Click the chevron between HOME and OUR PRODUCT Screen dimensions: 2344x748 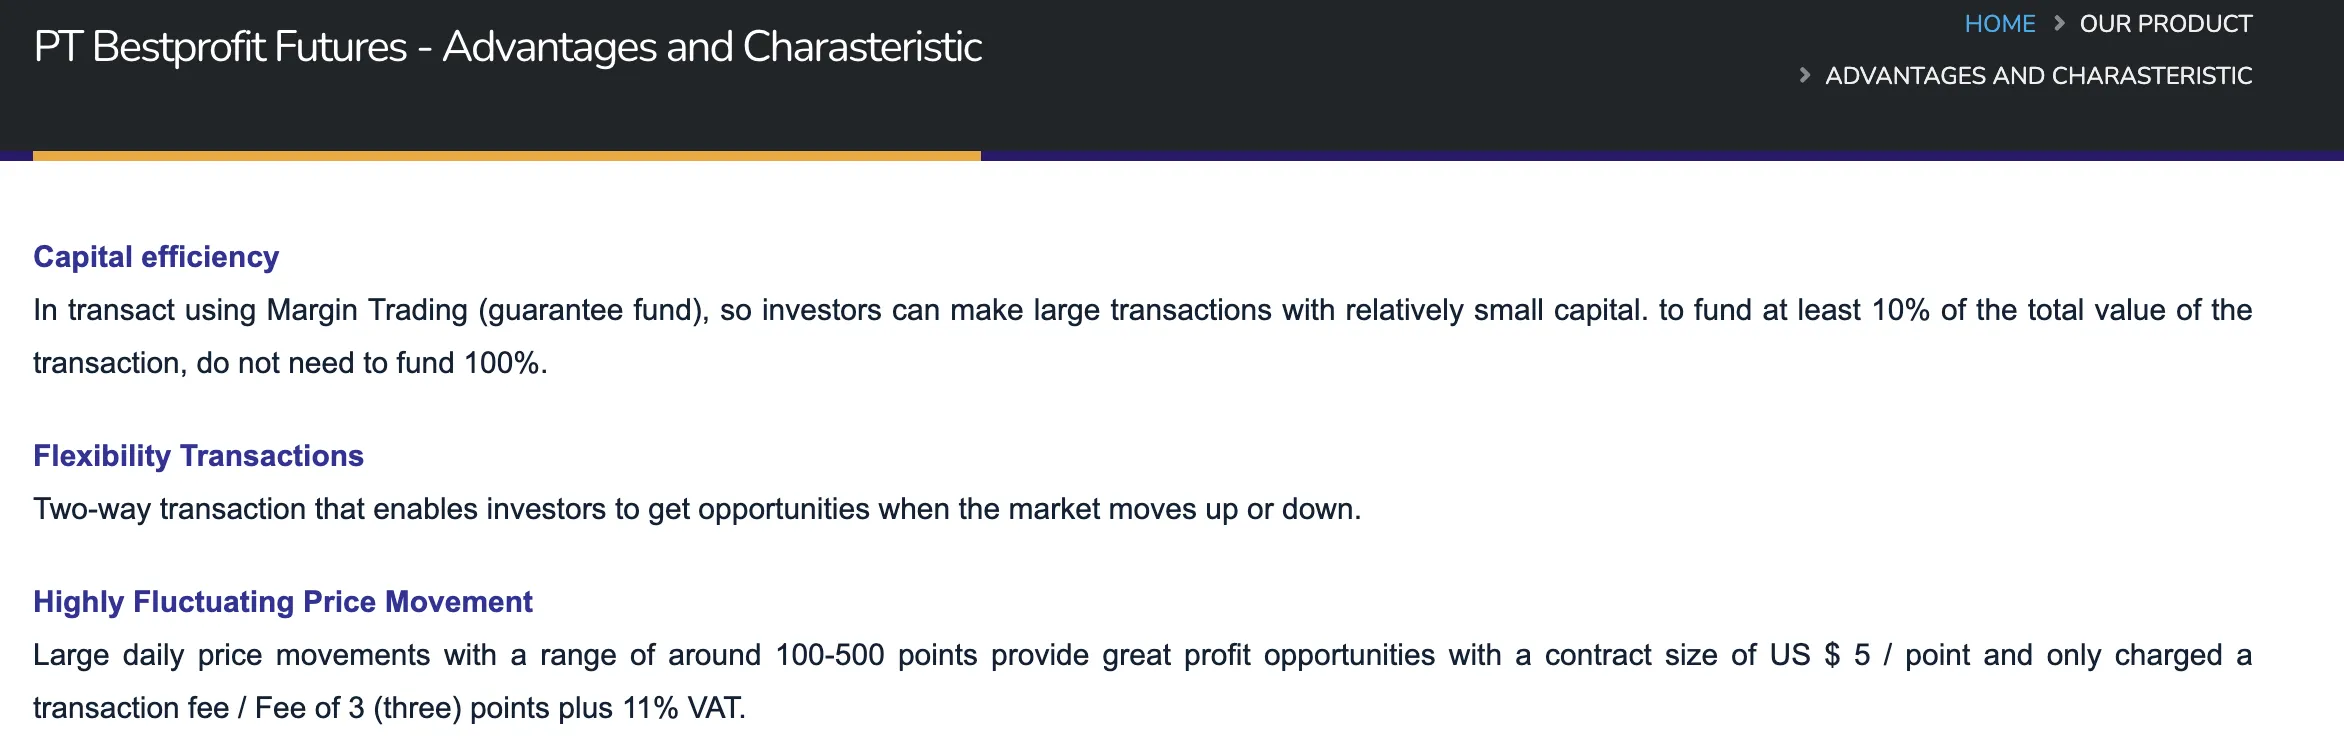(x=2059, y=23)
